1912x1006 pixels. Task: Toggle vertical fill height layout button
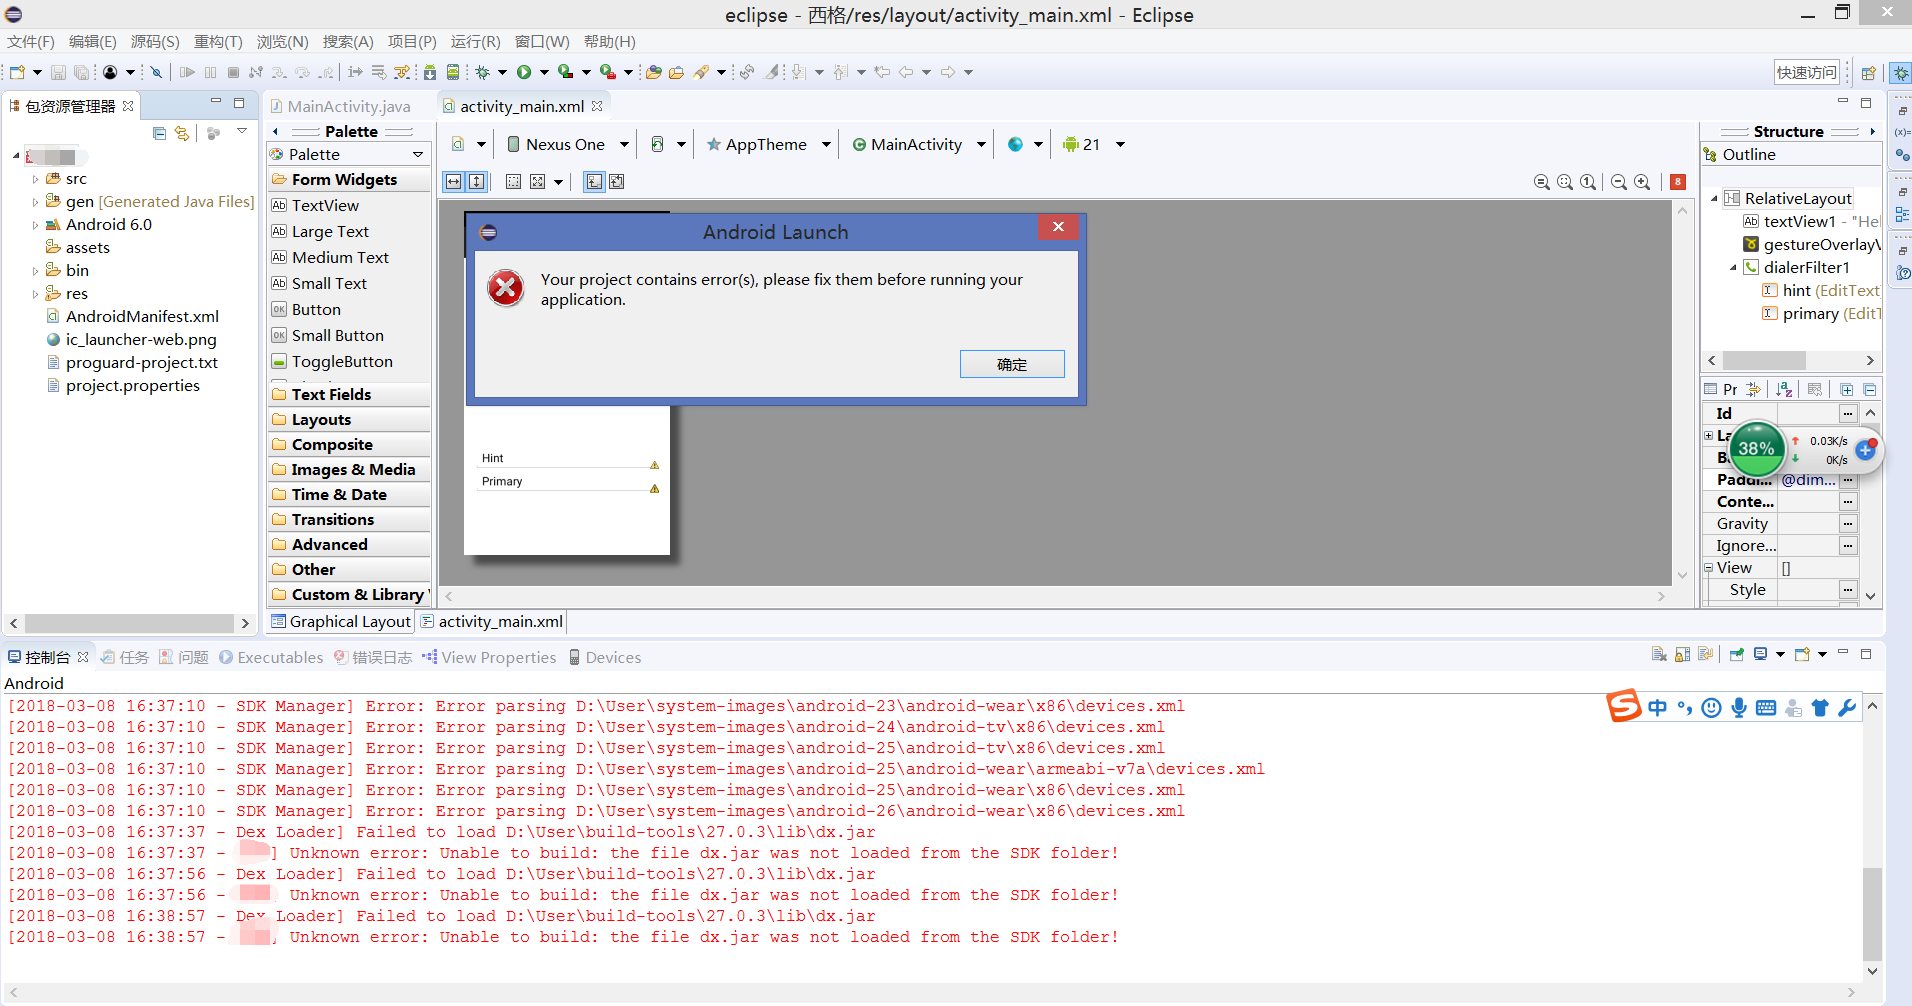(x=477, y=181)
